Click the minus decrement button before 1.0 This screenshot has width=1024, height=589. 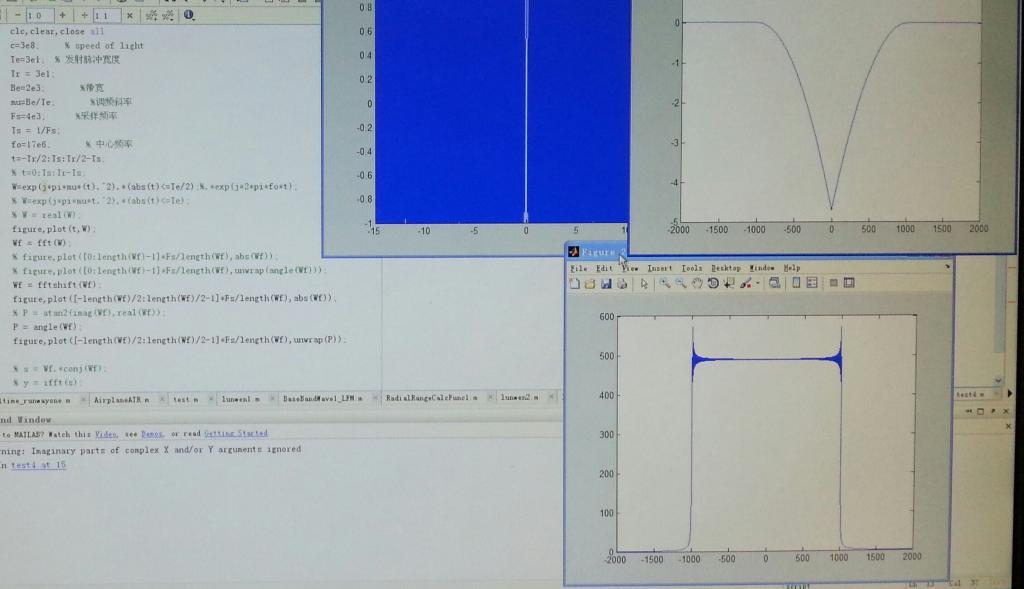pos(17,15)
